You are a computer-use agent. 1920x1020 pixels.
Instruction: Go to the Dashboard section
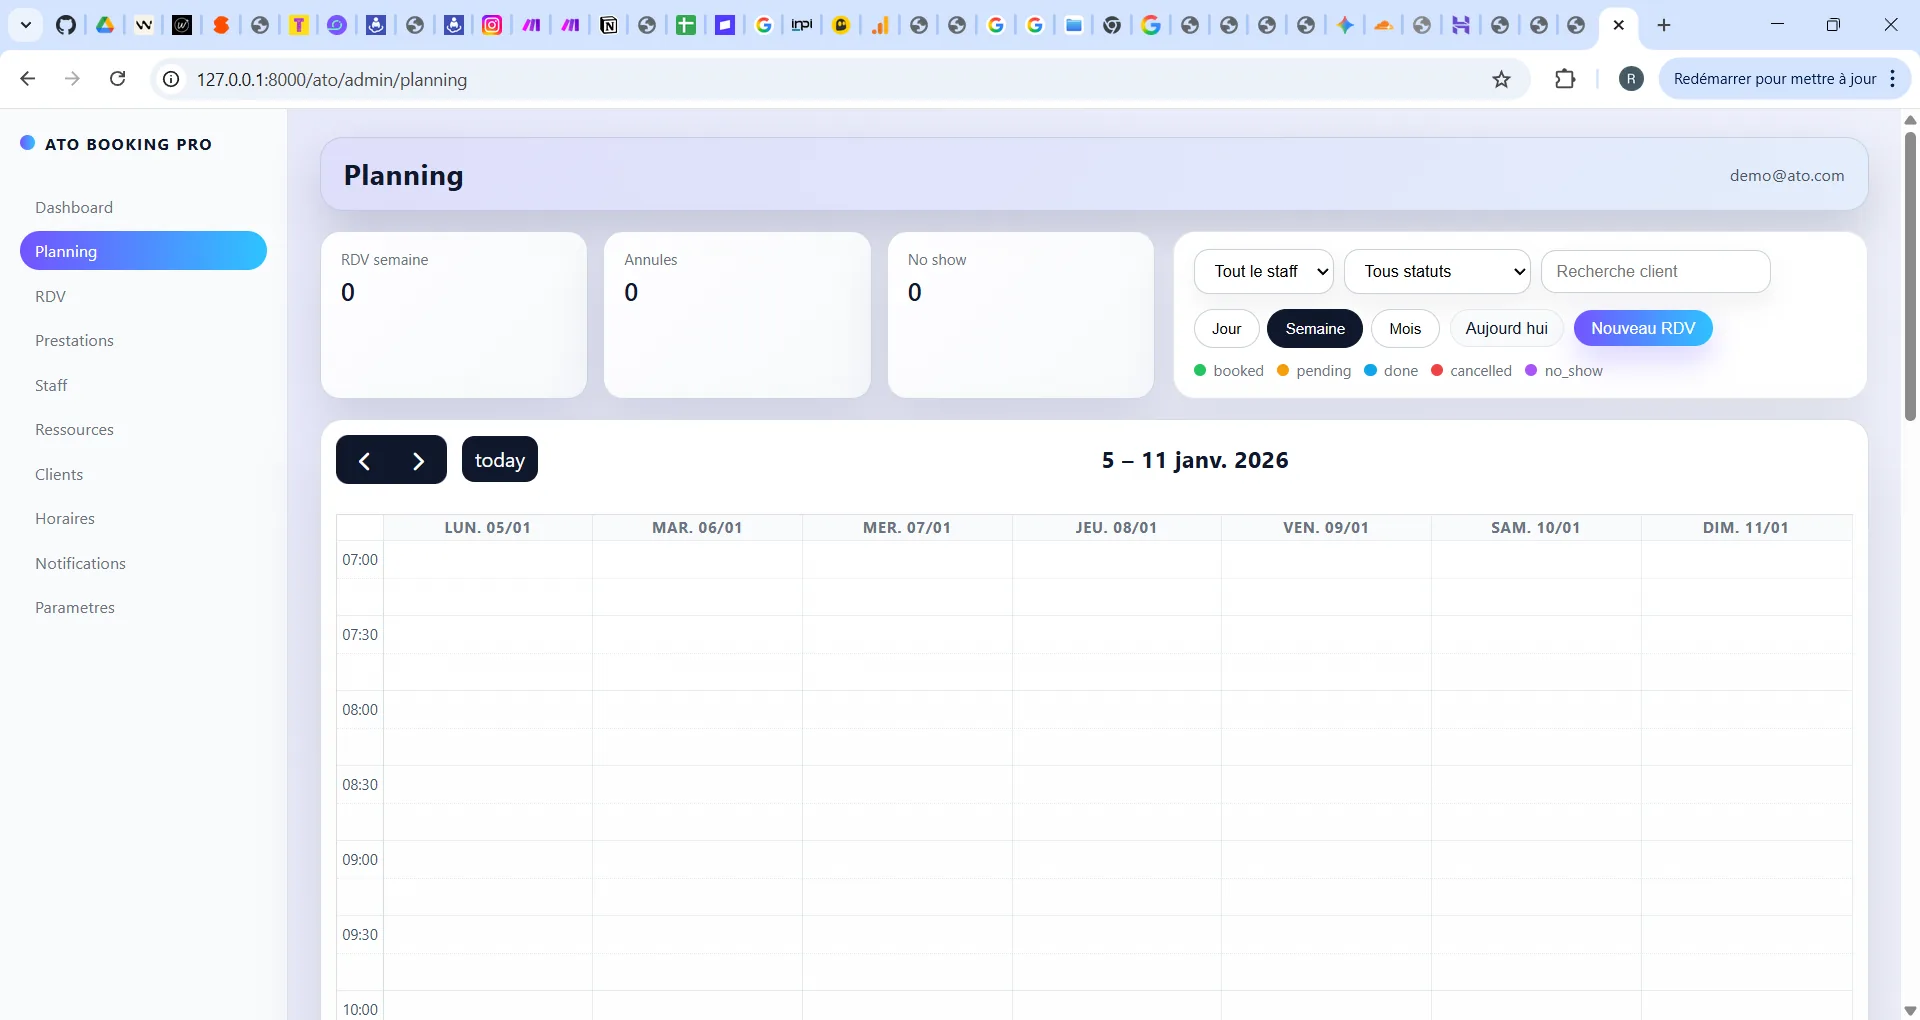pos(73,207)
